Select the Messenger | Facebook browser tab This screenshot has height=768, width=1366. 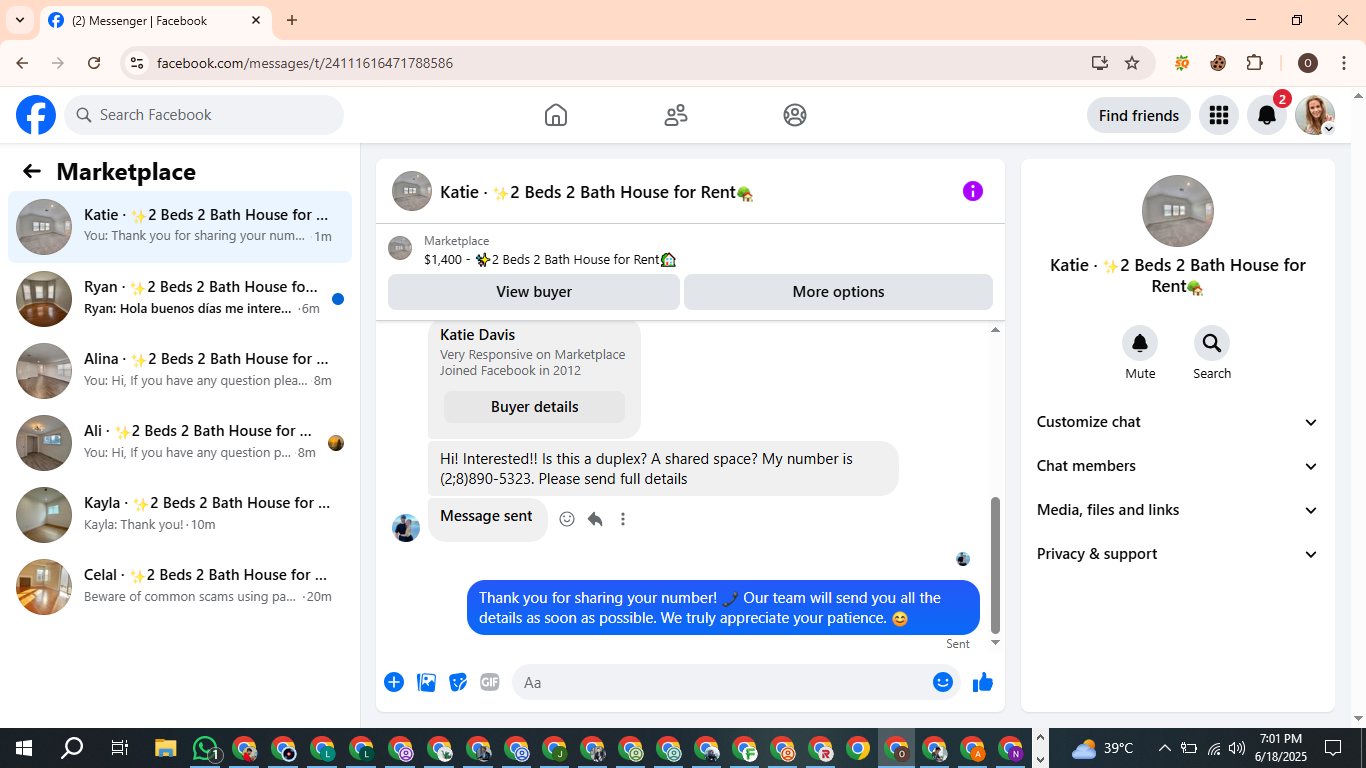point(155,20)
